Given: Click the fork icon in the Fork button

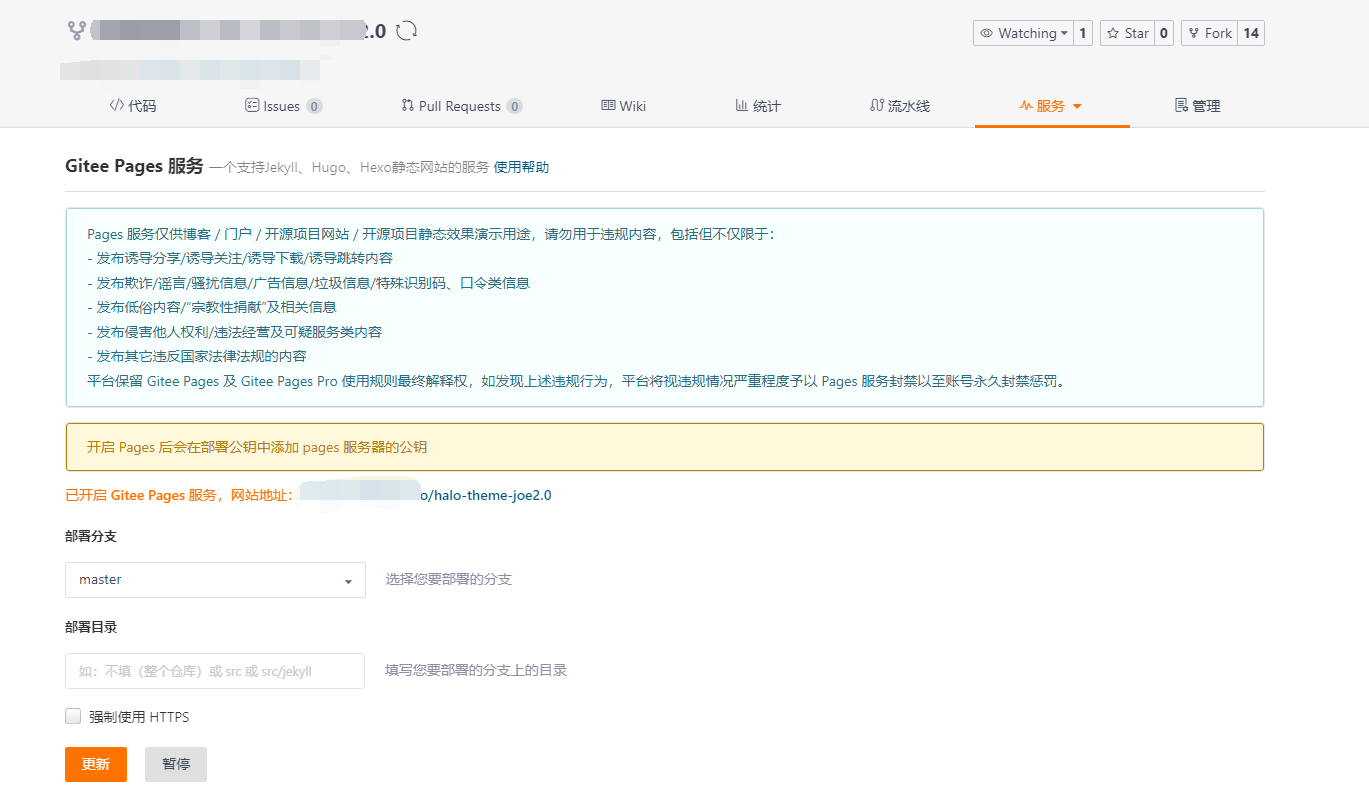Looking at the screenshot, I should pos(1194,33).
